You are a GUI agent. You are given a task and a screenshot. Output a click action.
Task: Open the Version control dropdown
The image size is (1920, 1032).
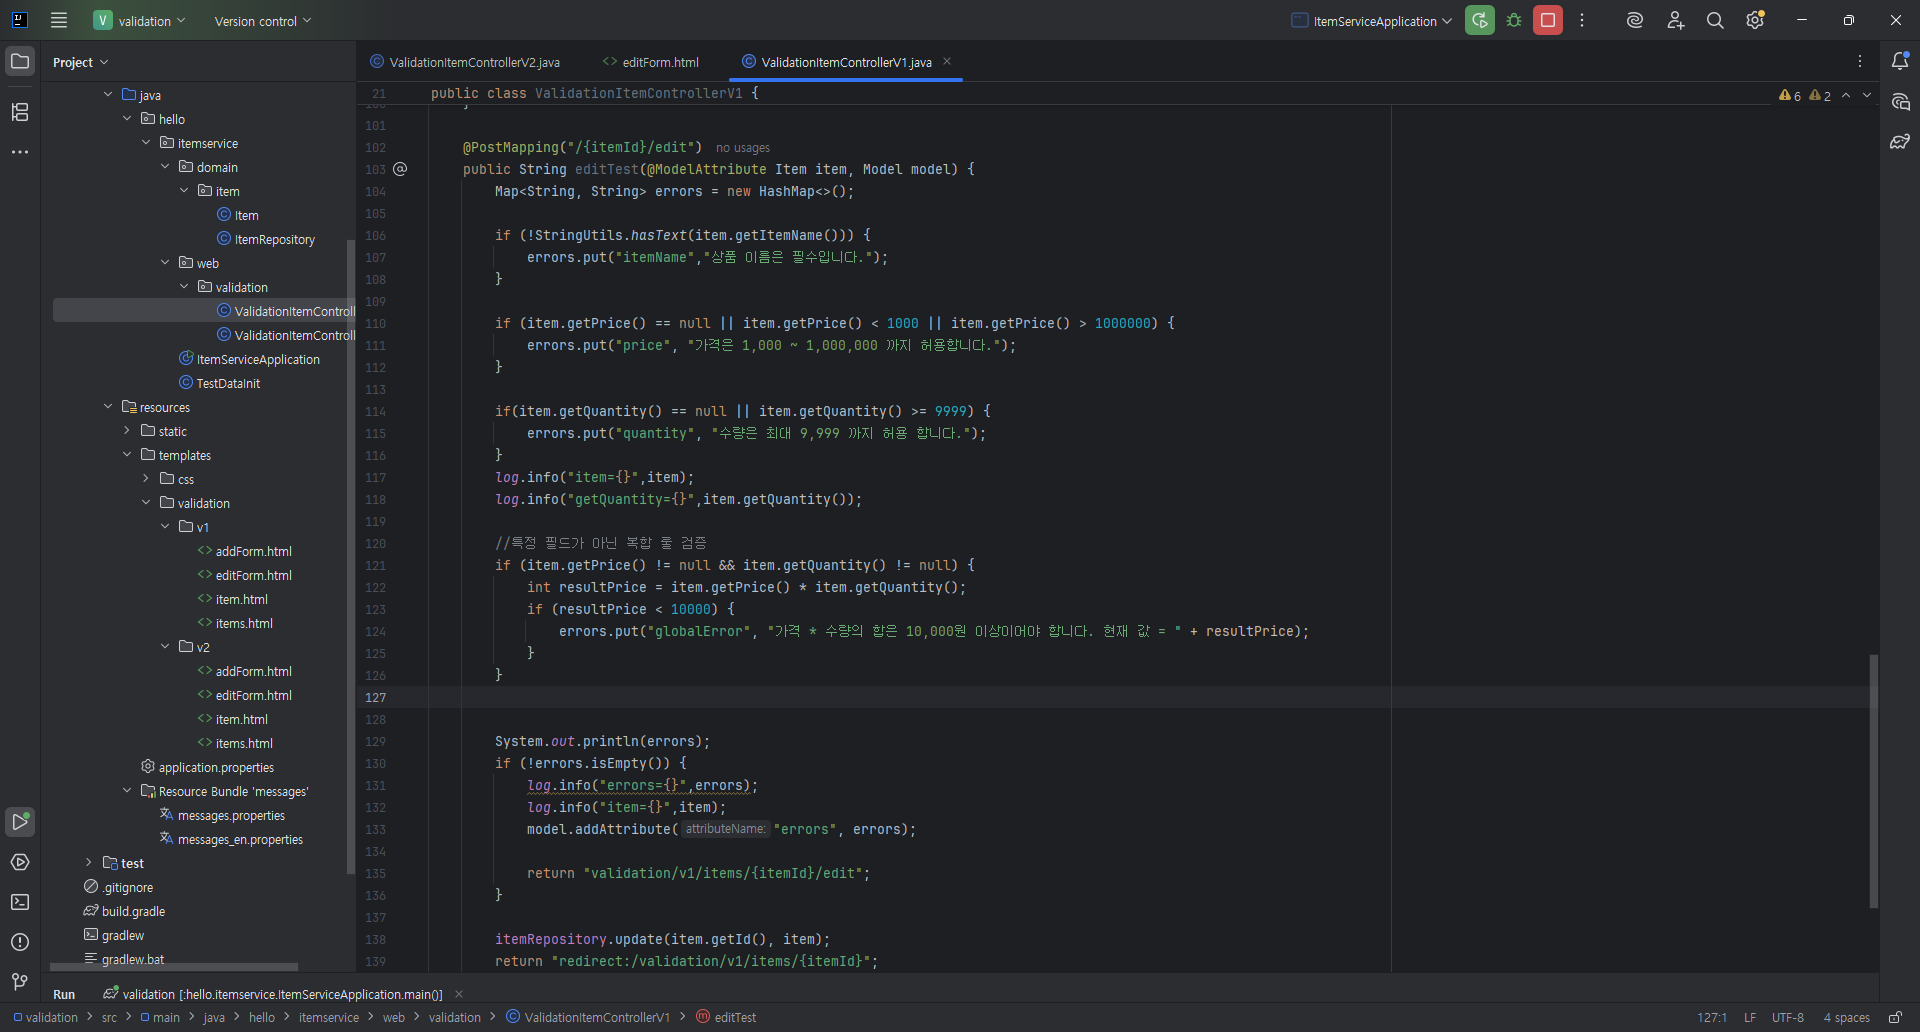coord(263,20)
